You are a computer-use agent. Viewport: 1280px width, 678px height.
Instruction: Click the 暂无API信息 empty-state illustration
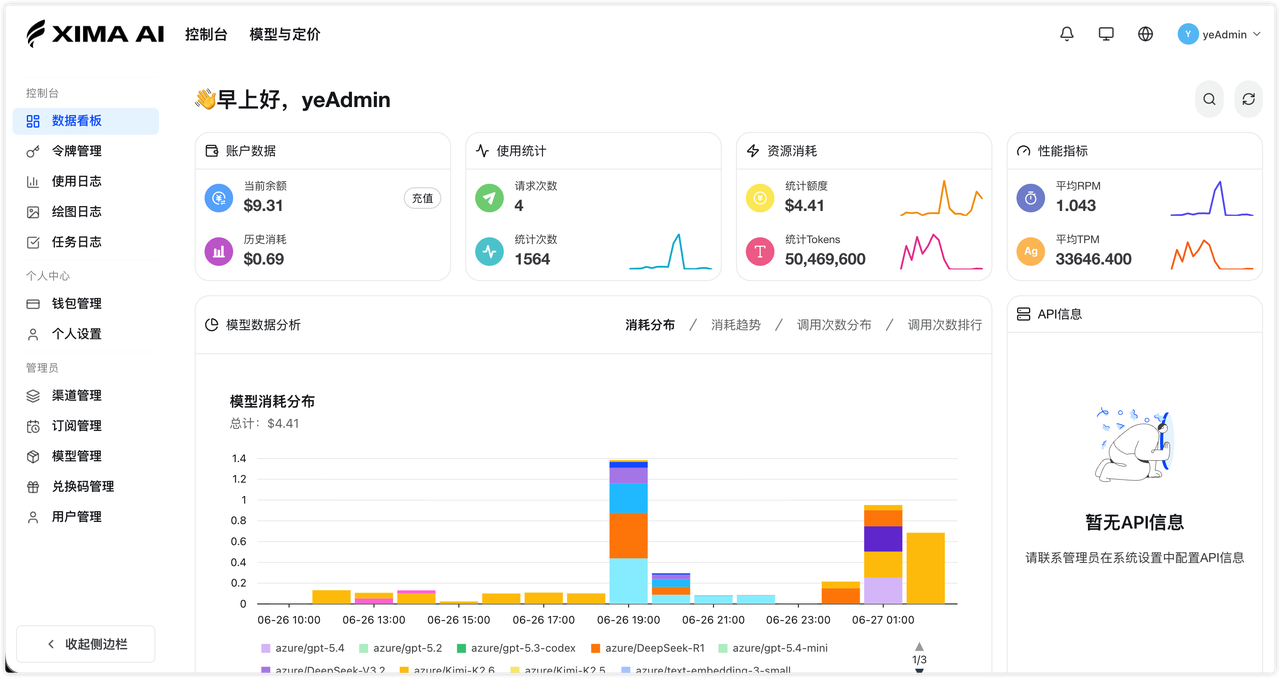(1134, 445)
